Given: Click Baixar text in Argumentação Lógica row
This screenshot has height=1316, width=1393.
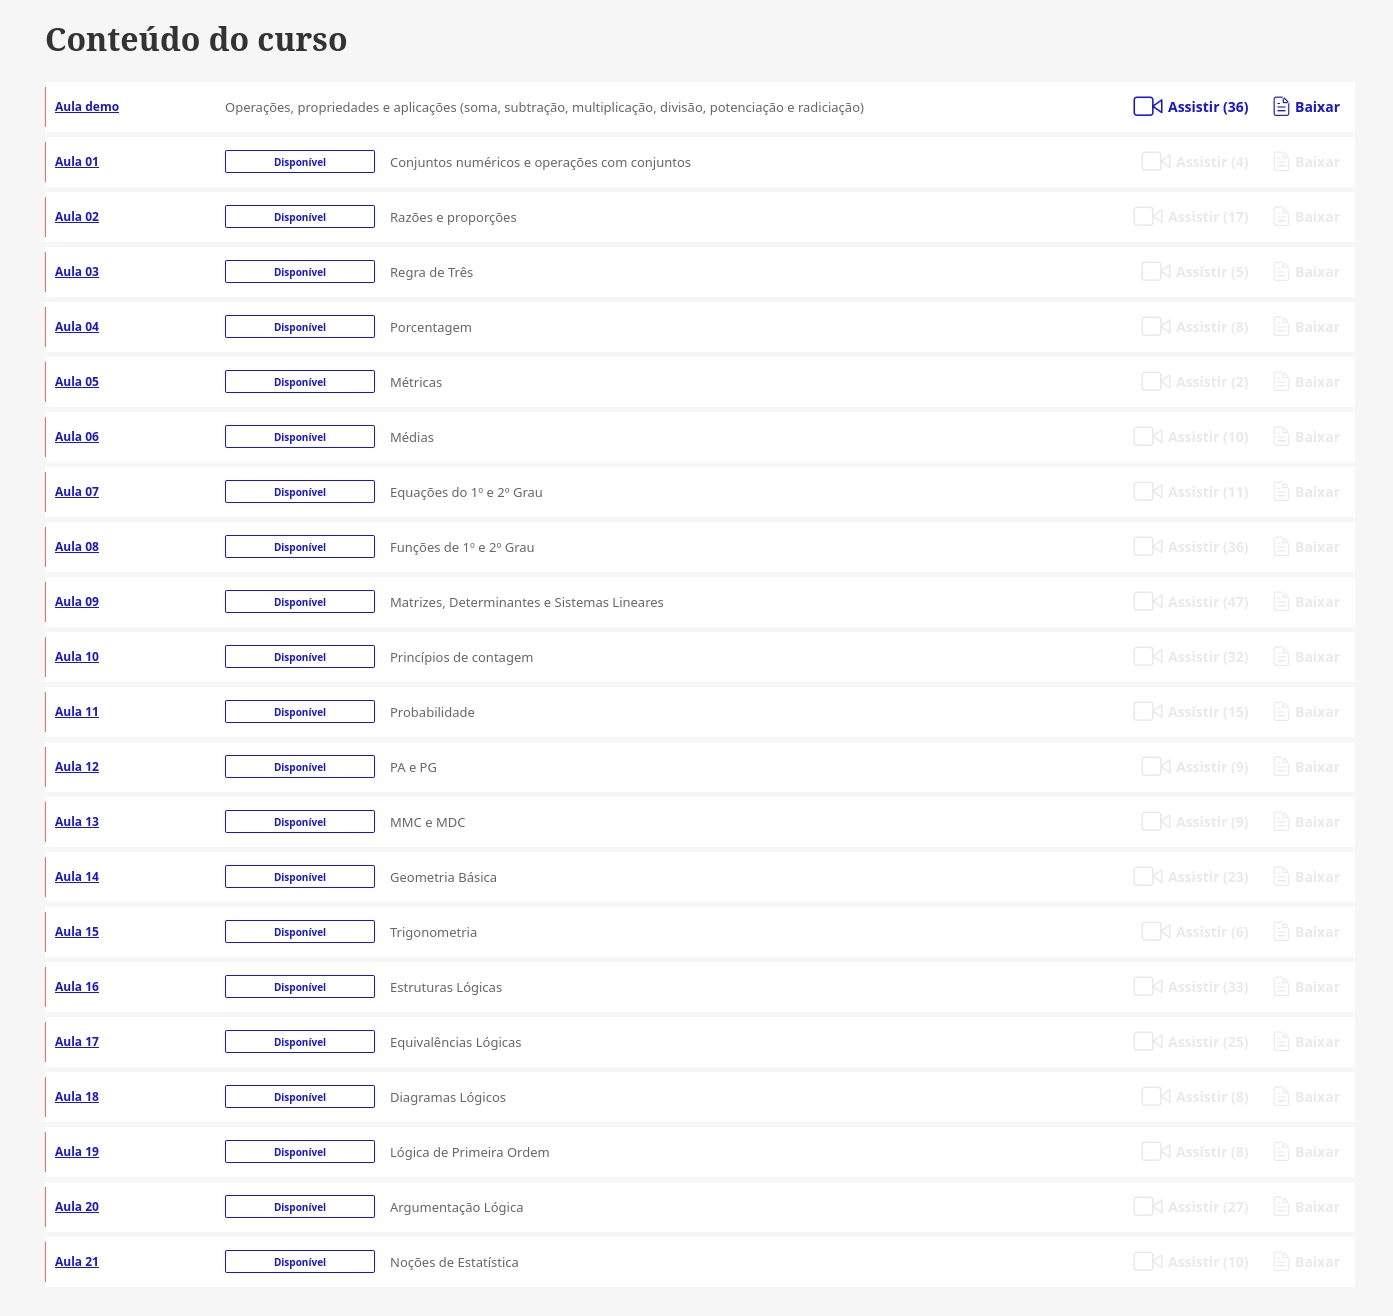Looking at the screenshot, I should [1317, 1207].
